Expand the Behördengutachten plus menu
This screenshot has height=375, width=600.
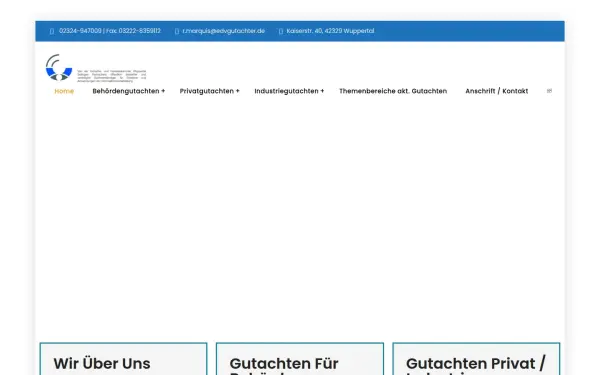coord(129,91)
